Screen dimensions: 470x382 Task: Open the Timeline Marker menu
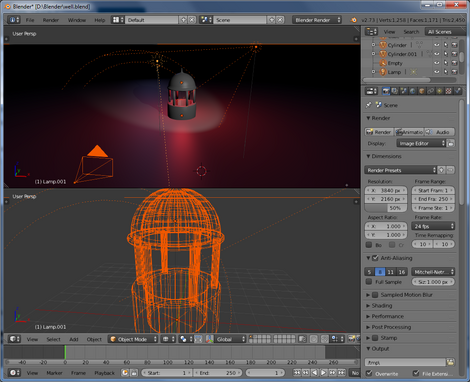point(54,373)
